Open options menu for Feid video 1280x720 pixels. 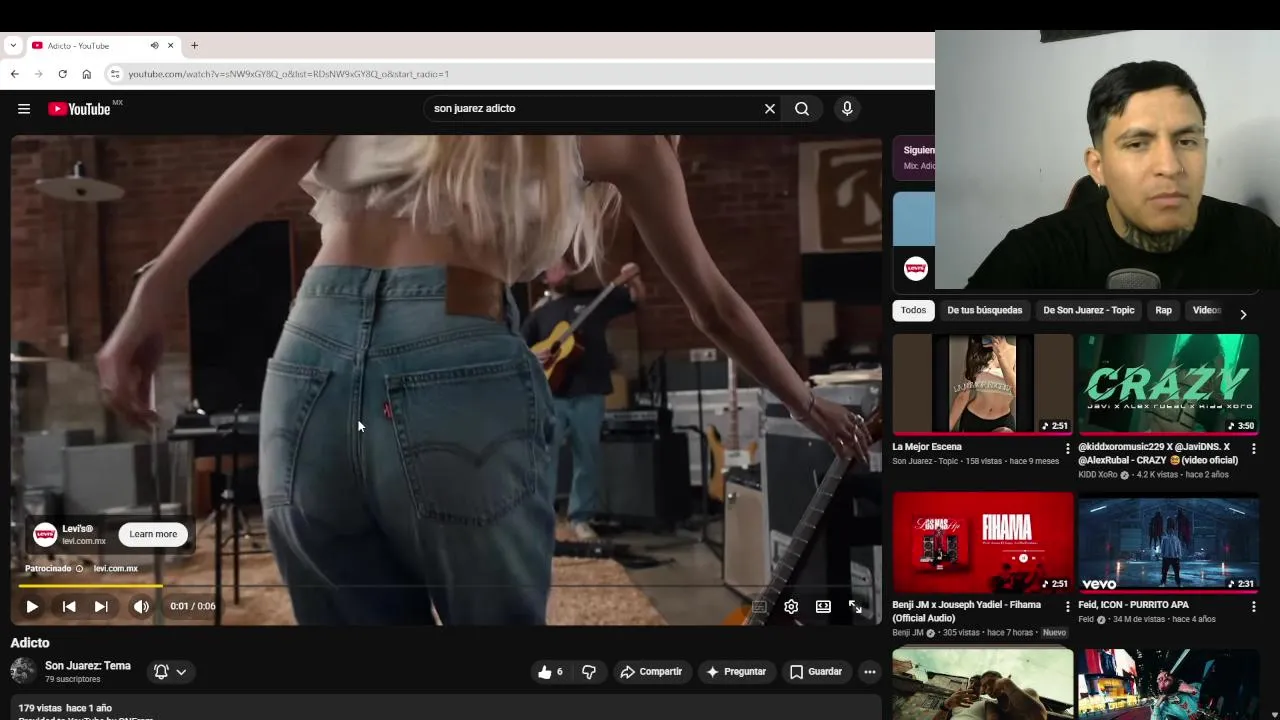coord(1253,606)
